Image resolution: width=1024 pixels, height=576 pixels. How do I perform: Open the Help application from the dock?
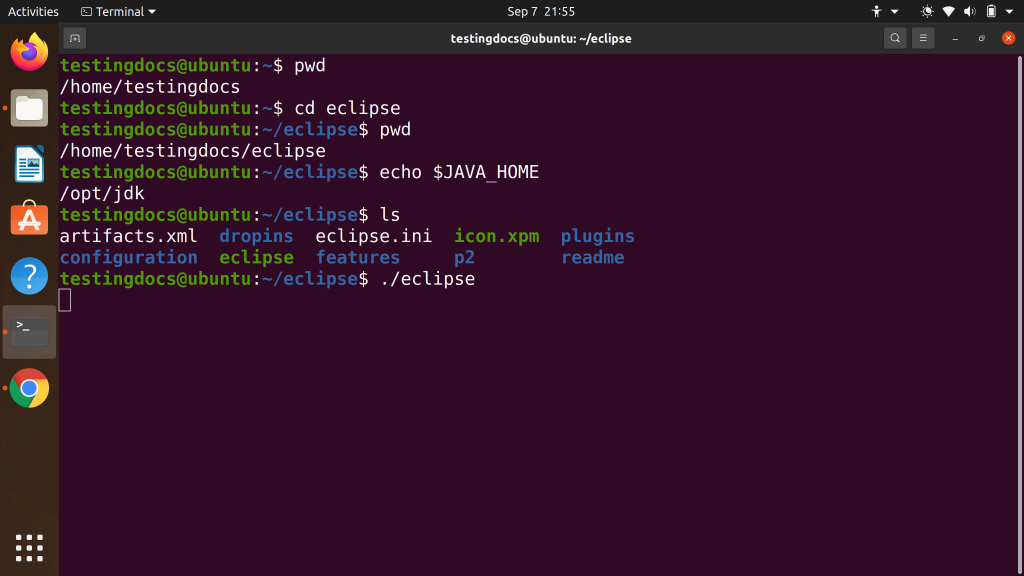coord(29,273)
